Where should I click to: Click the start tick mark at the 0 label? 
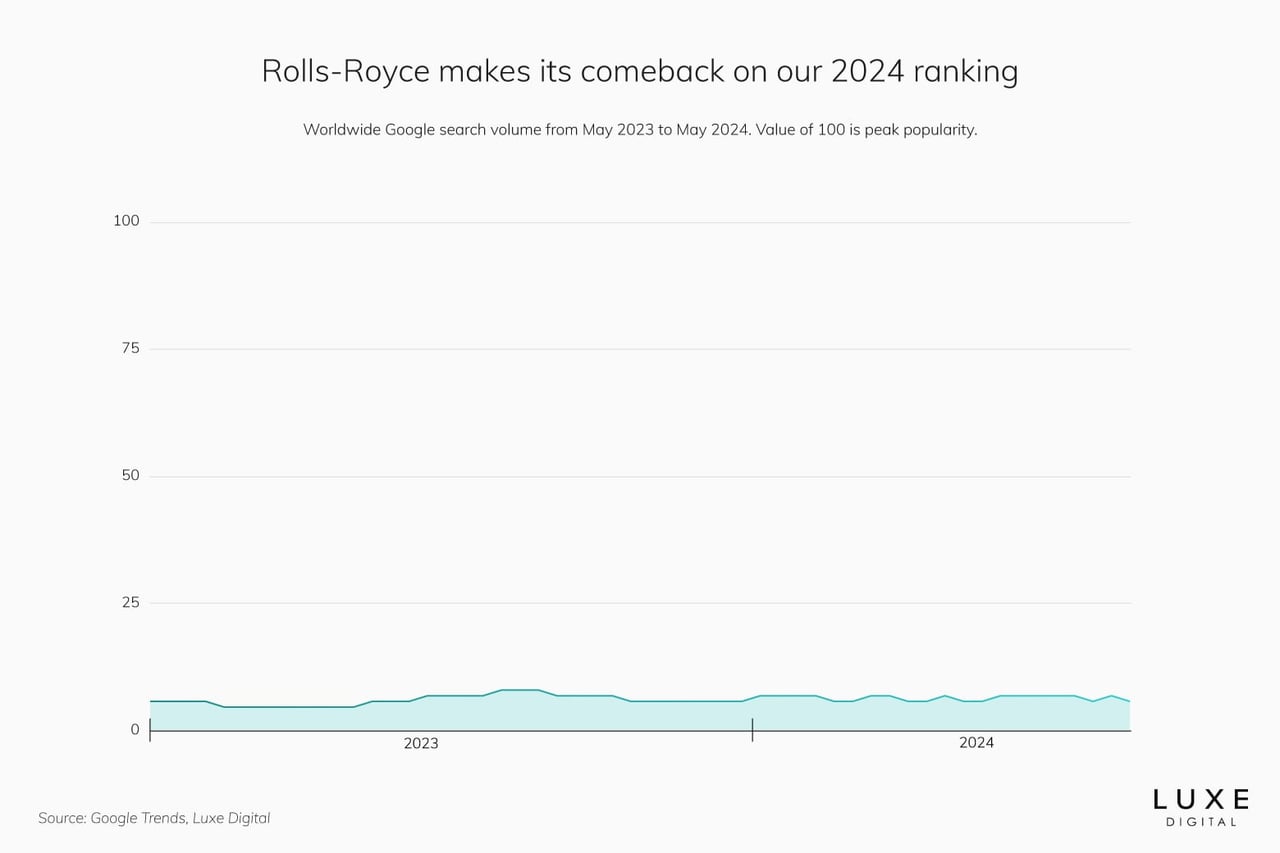[x=150, y=730]
